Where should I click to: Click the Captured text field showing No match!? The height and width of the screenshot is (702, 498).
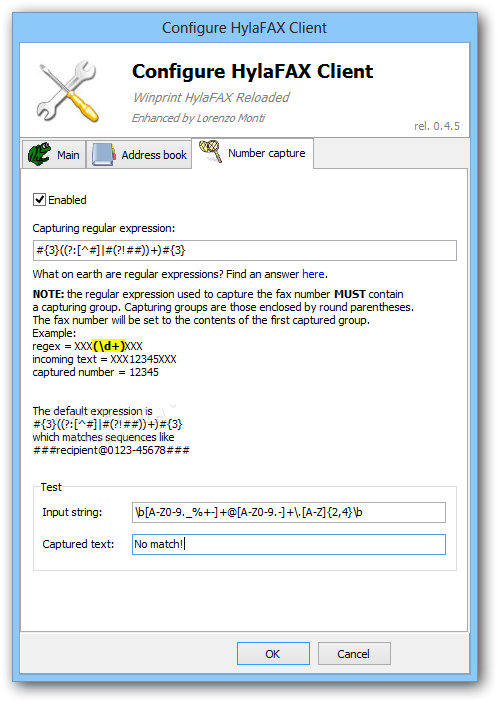[x=289, y=544]
